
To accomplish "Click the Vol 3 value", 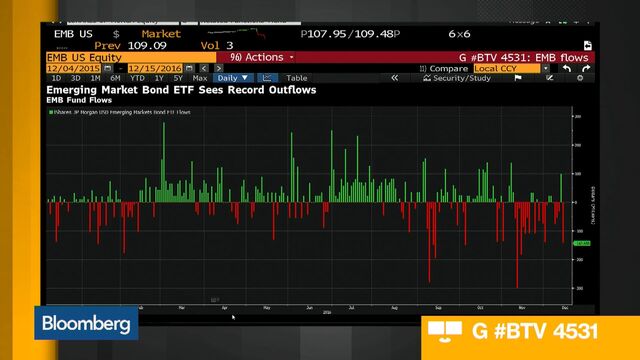I will 217,45.
